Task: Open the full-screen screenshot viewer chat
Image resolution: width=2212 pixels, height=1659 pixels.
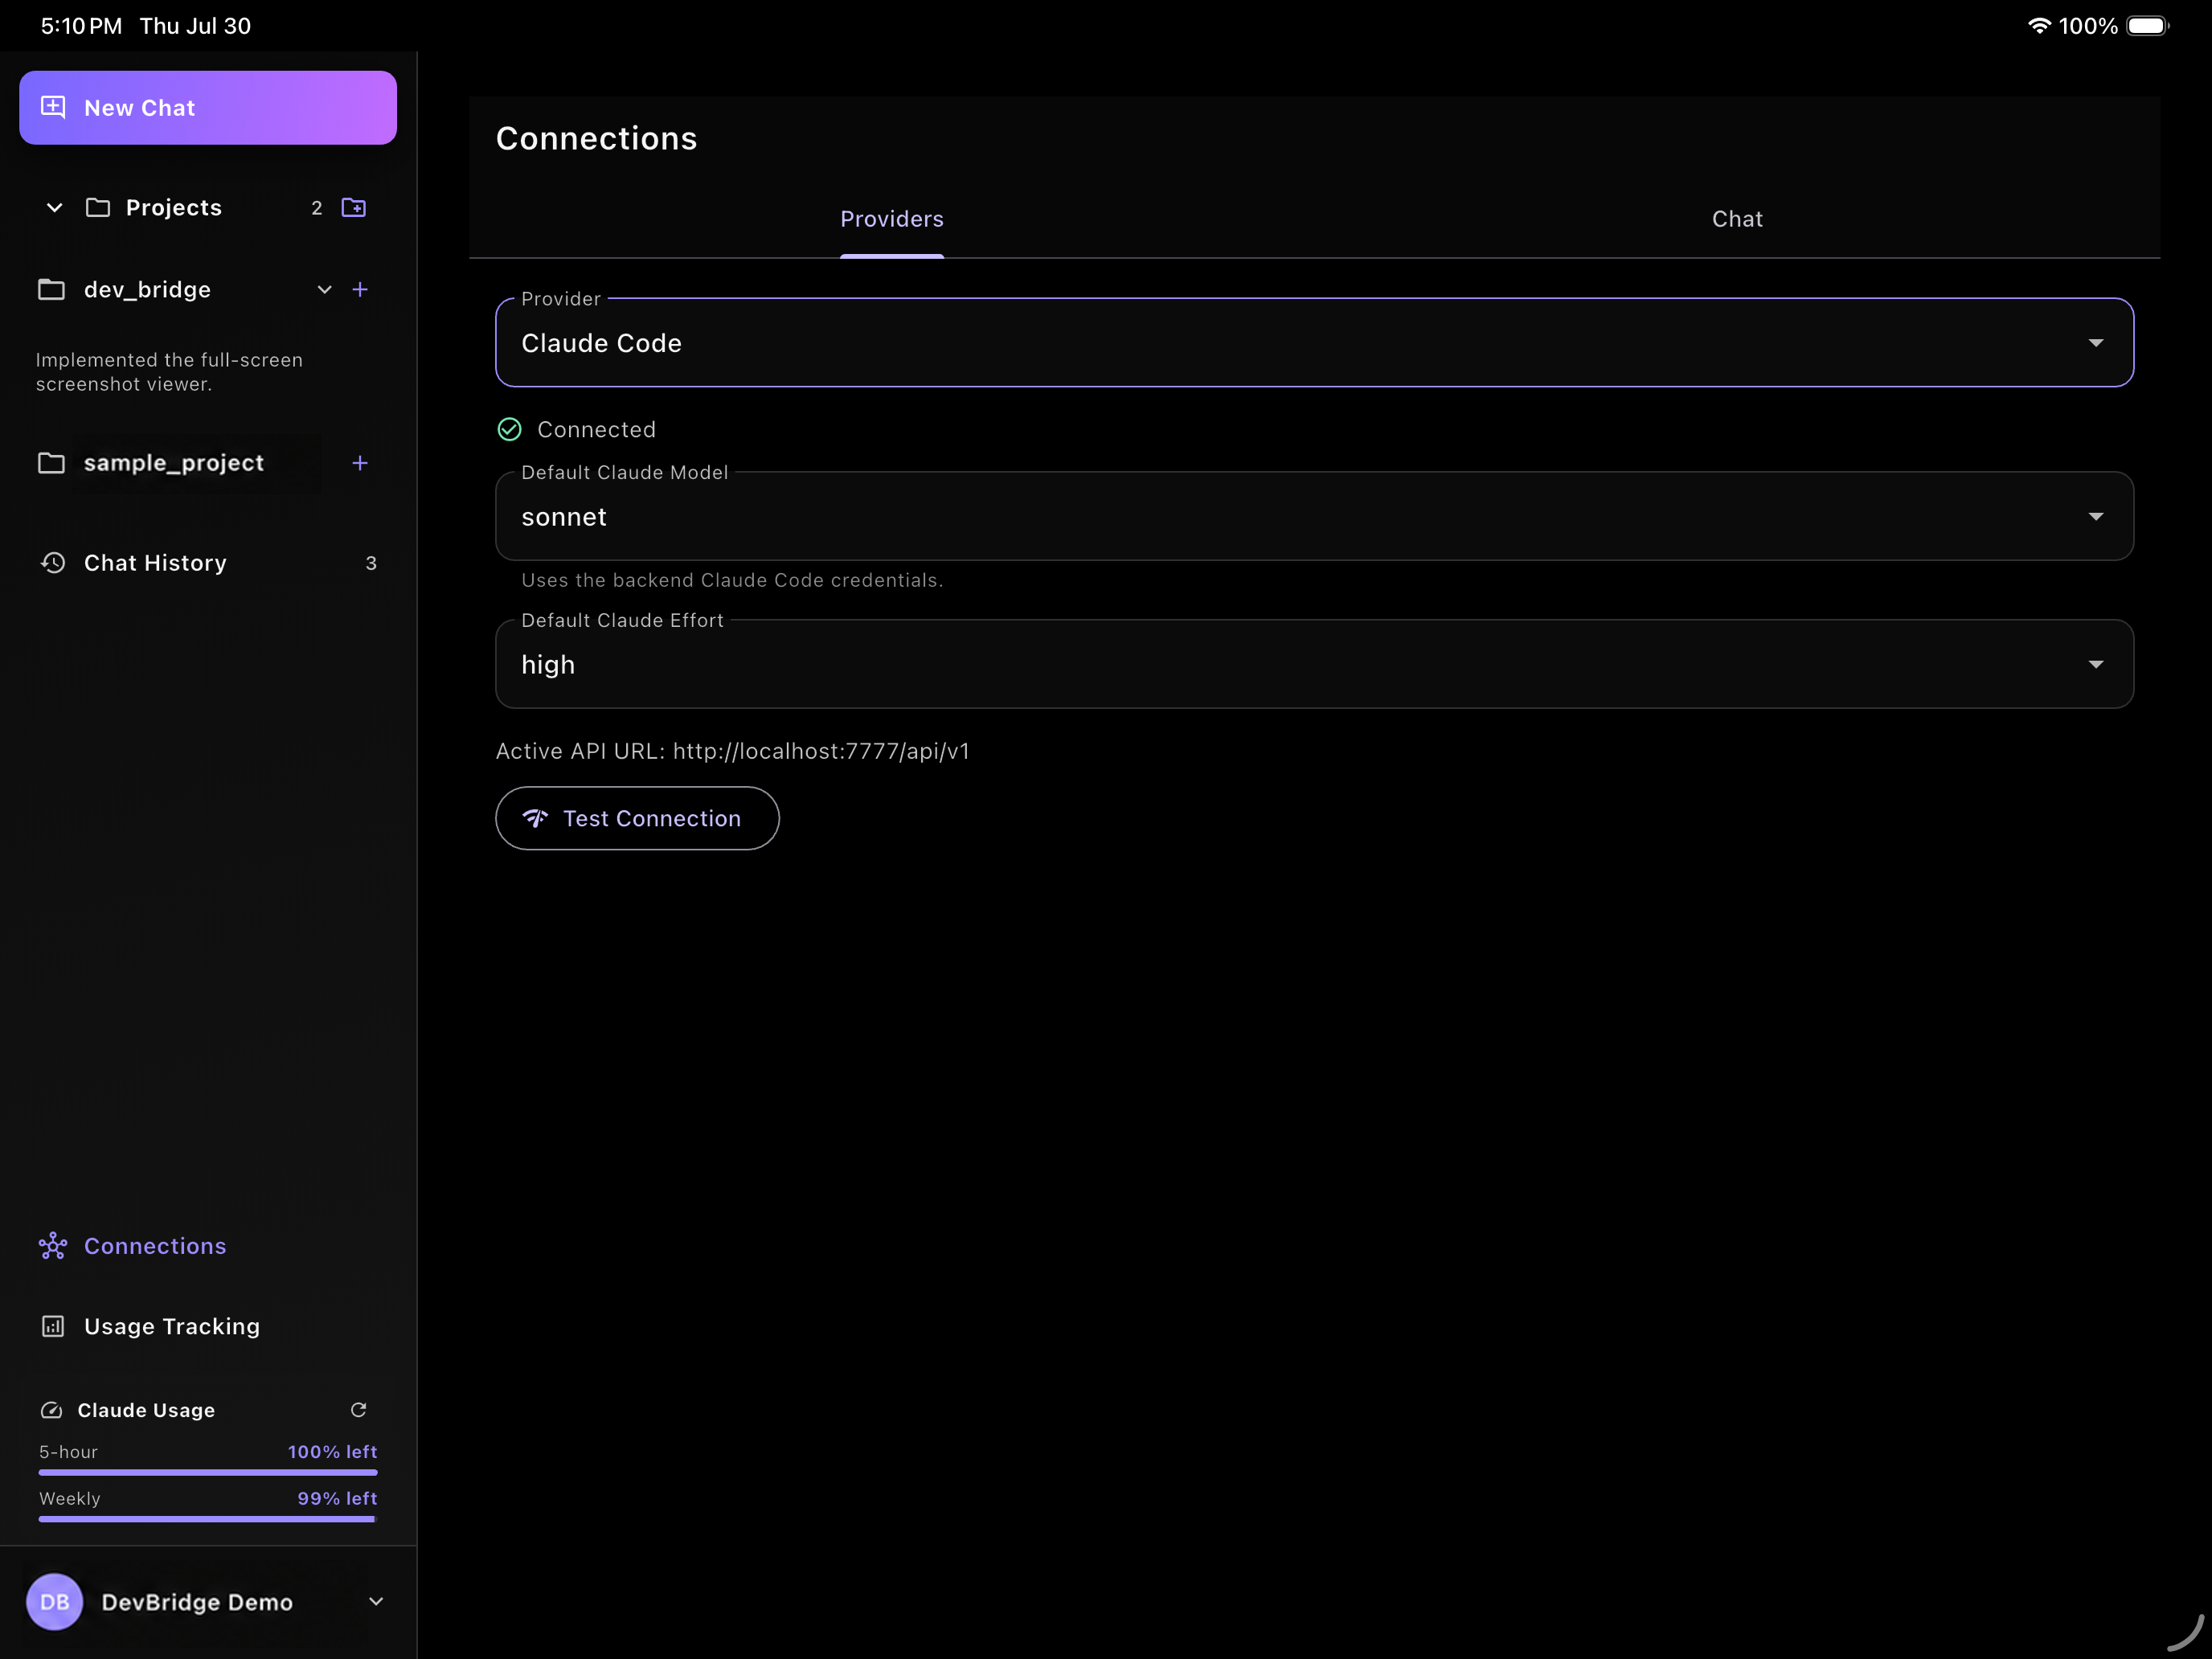Action: click(169, 372)
